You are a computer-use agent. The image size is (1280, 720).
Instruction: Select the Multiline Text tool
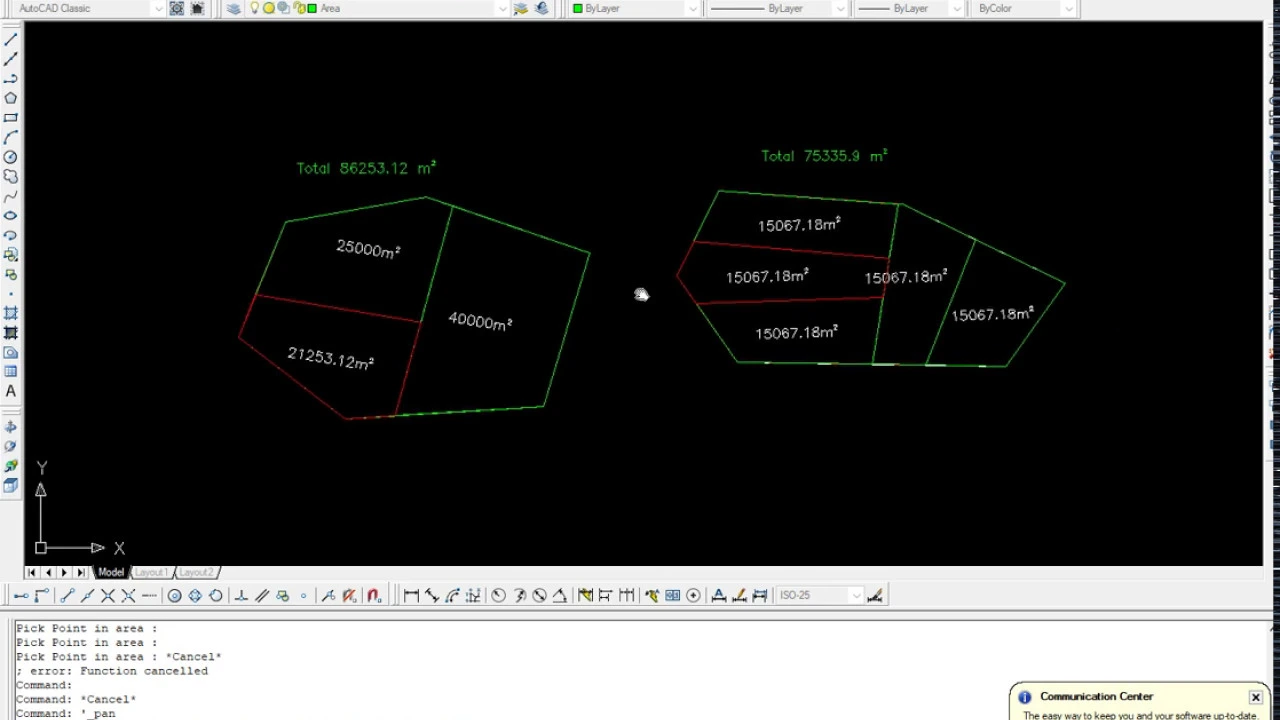11,391
